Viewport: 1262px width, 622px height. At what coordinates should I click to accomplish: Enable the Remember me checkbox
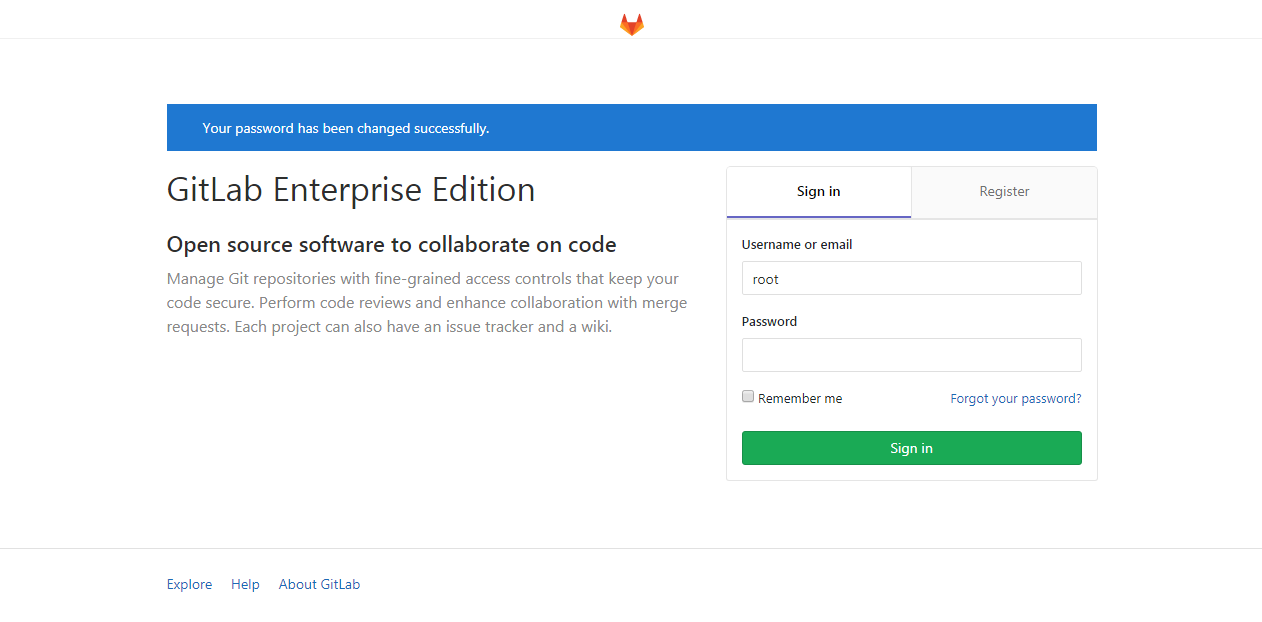748,397
